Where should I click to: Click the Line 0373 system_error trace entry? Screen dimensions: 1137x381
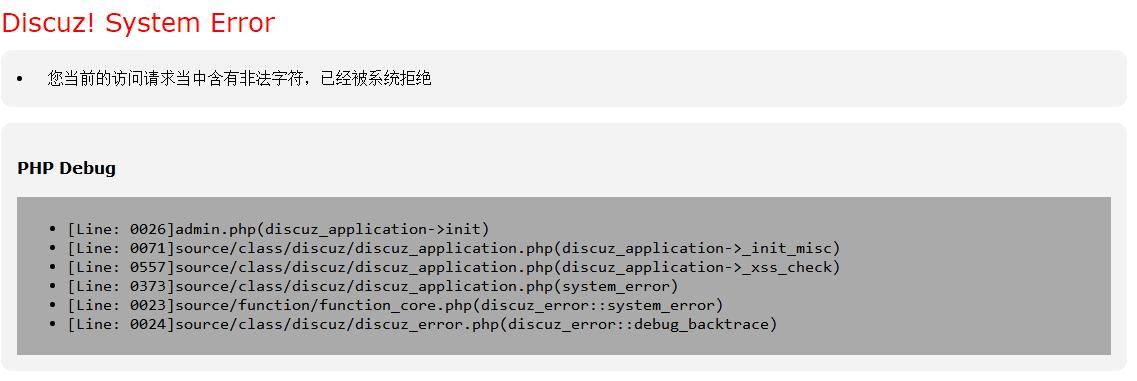tap(373, 286)
